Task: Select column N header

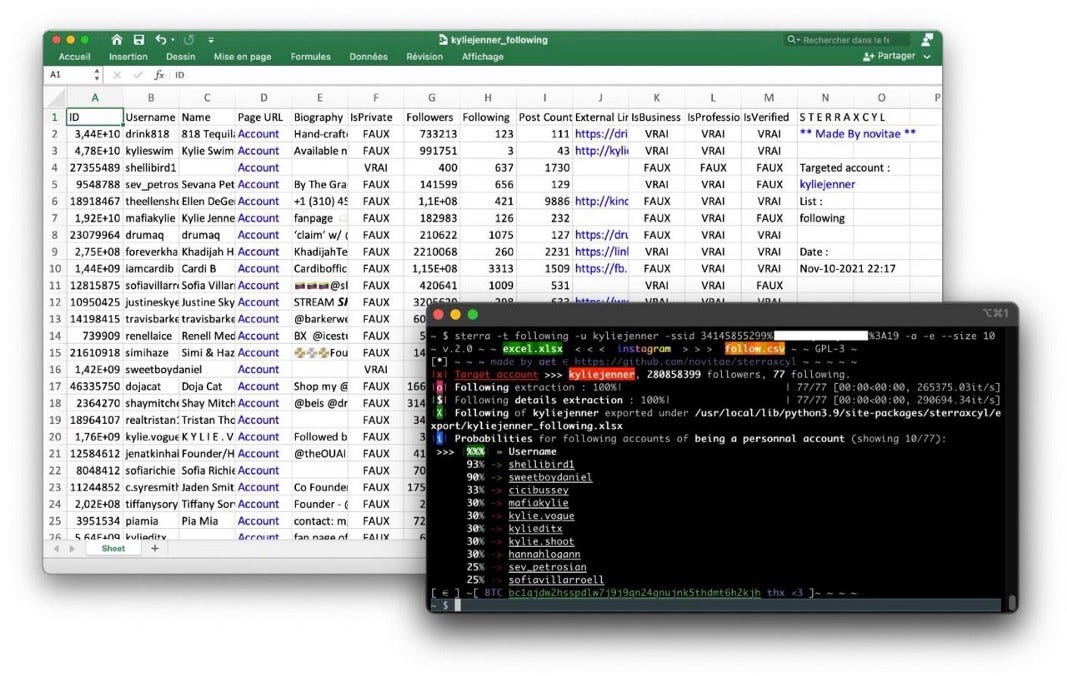Action: pyautogui.click(x=825, y=97)
